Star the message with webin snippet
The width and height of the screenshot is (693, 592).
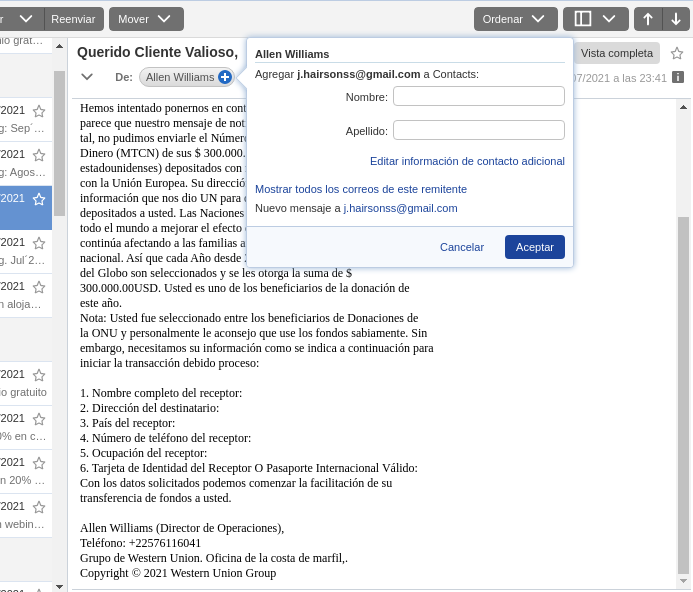(39, 507)
